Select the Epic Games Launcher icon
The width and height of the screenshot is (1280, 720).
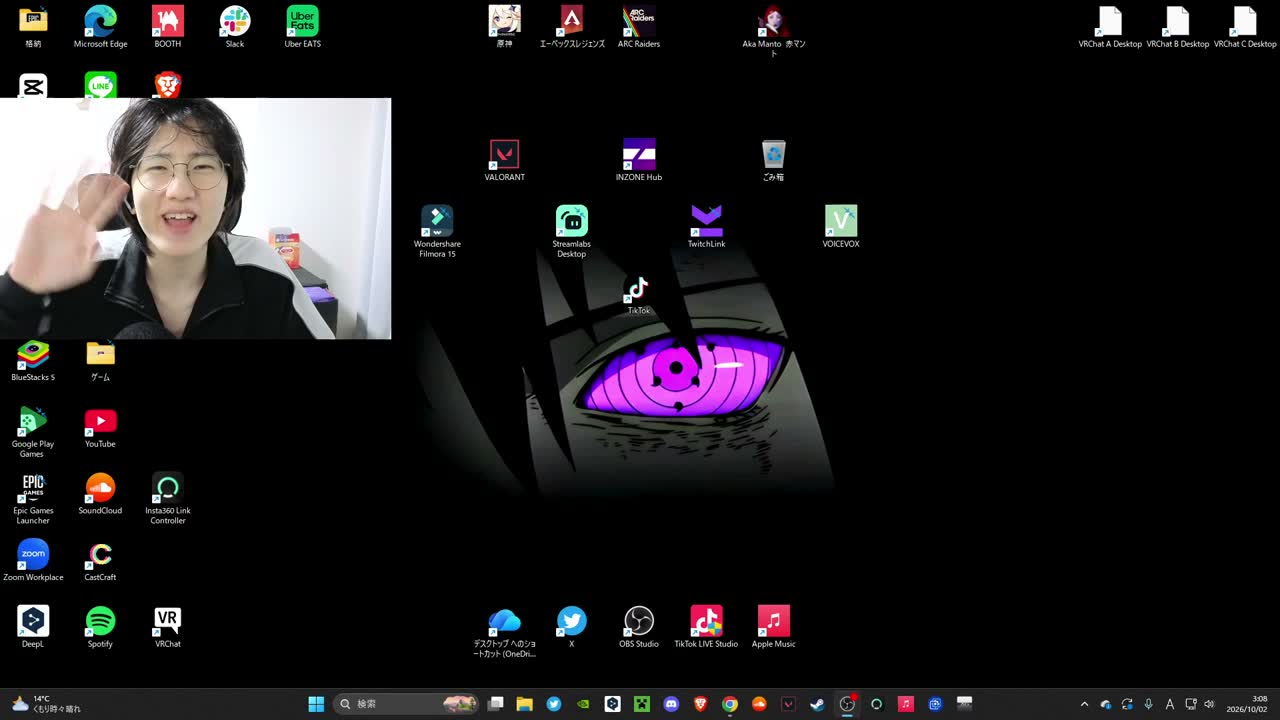(x=33, y=498)
